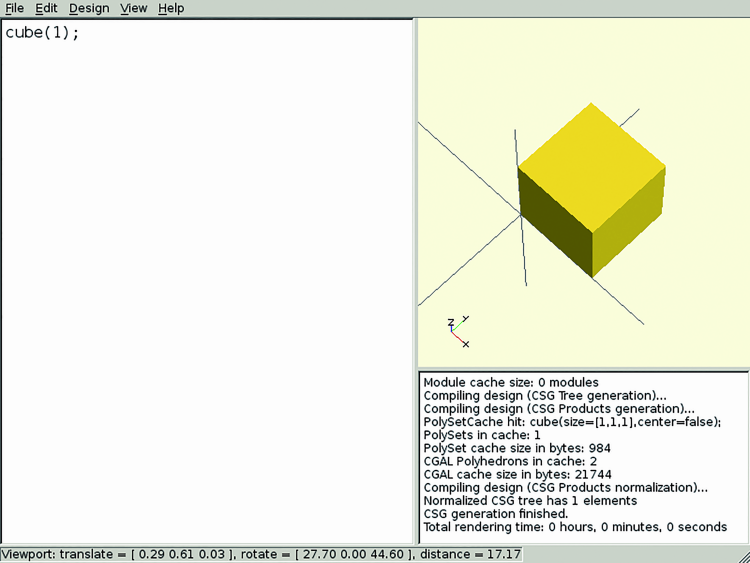Click the small XYZ axis orientation indicator
Image resolution: width=750 pixels, height=563 pixels.
(x=458, y=332)
